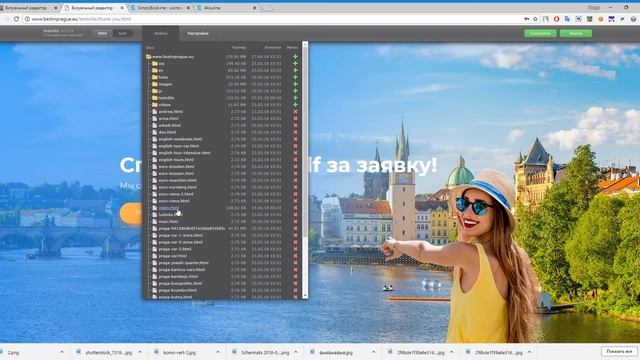Delete euro-dresden.html with its red X
The image size is (640, 360).
(x=295, y=167)
